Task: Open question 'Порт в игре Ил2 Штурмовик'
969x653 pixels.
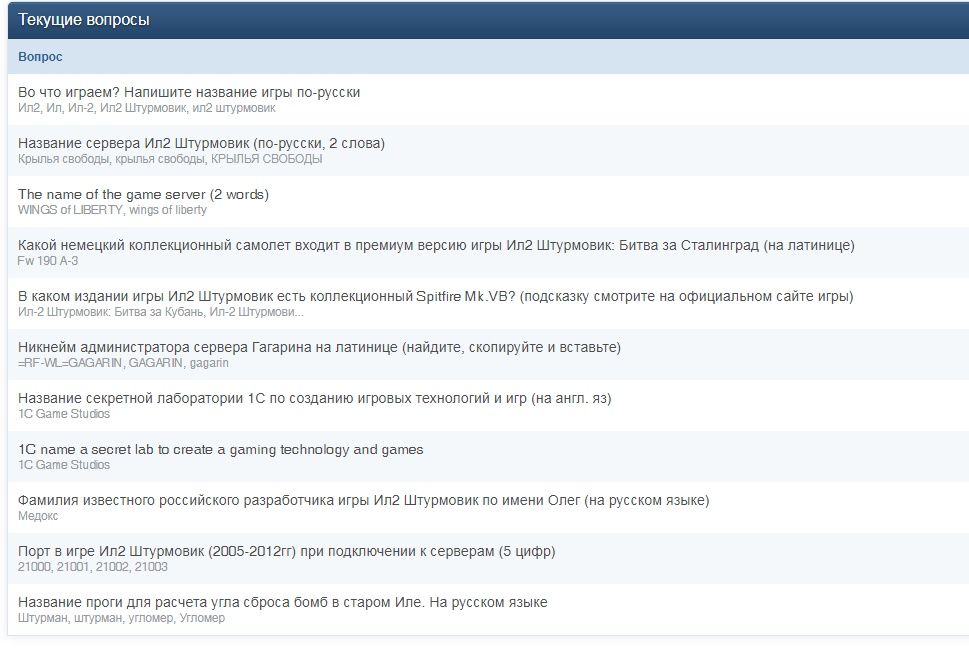Action: coord(287,551)
